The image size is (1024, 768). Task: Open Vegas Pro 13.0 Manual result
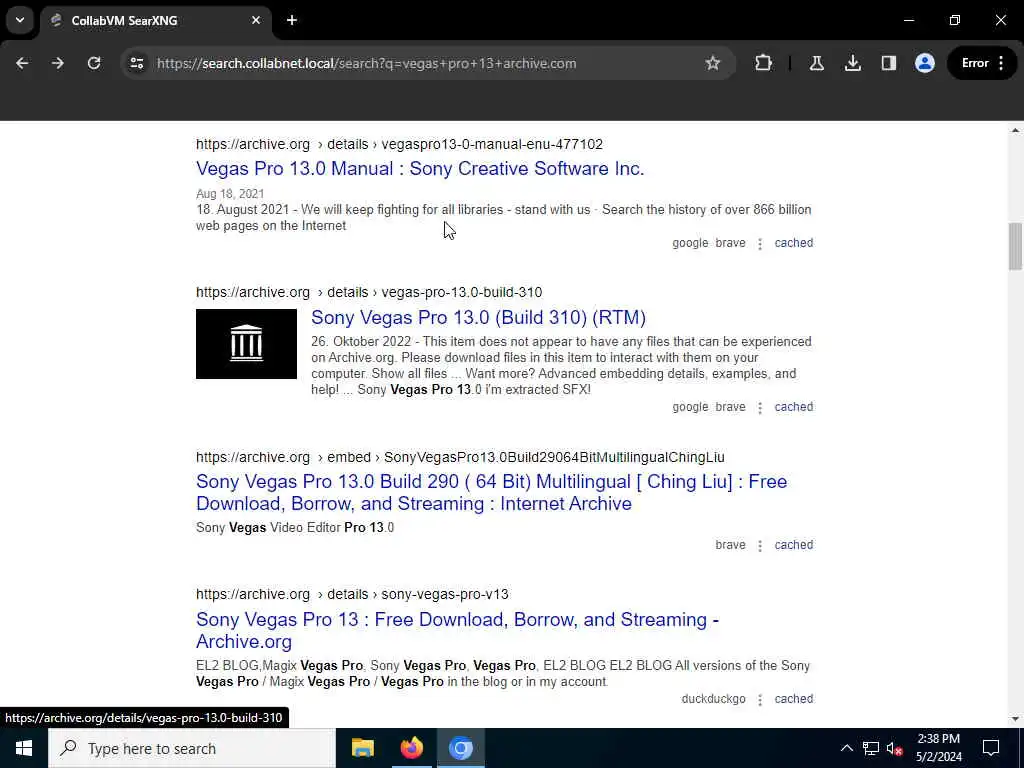tap(420, 168)
